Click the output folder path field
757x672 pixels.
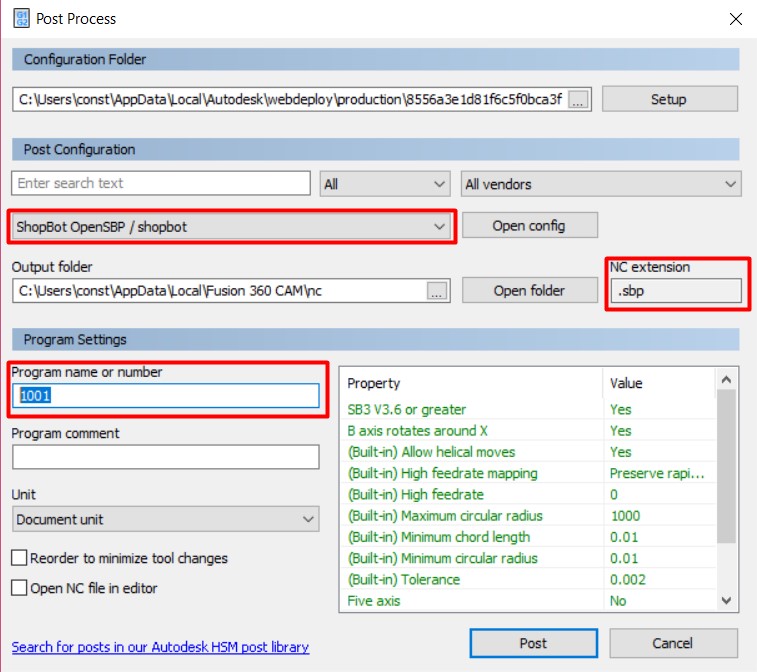click(220, 291)
